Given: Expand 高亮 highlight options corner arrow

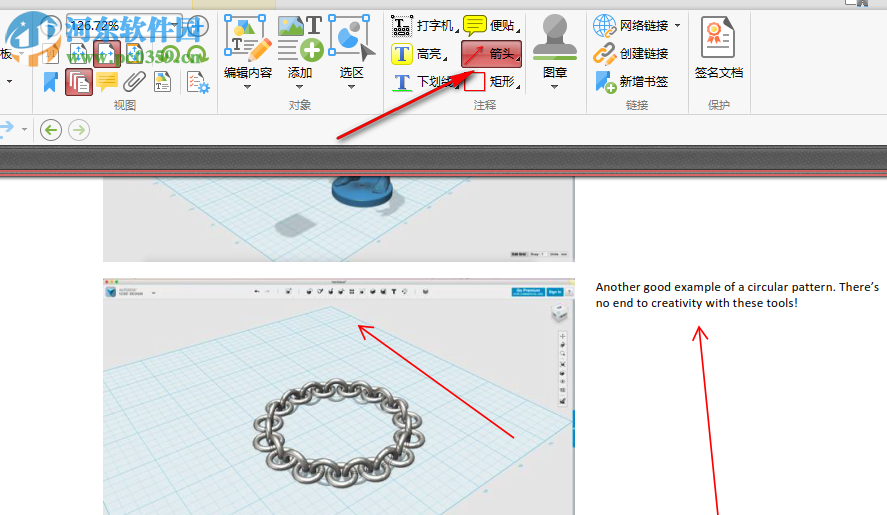Looking at the screenshot, I should pyautogui.click(x=445, y=58).
